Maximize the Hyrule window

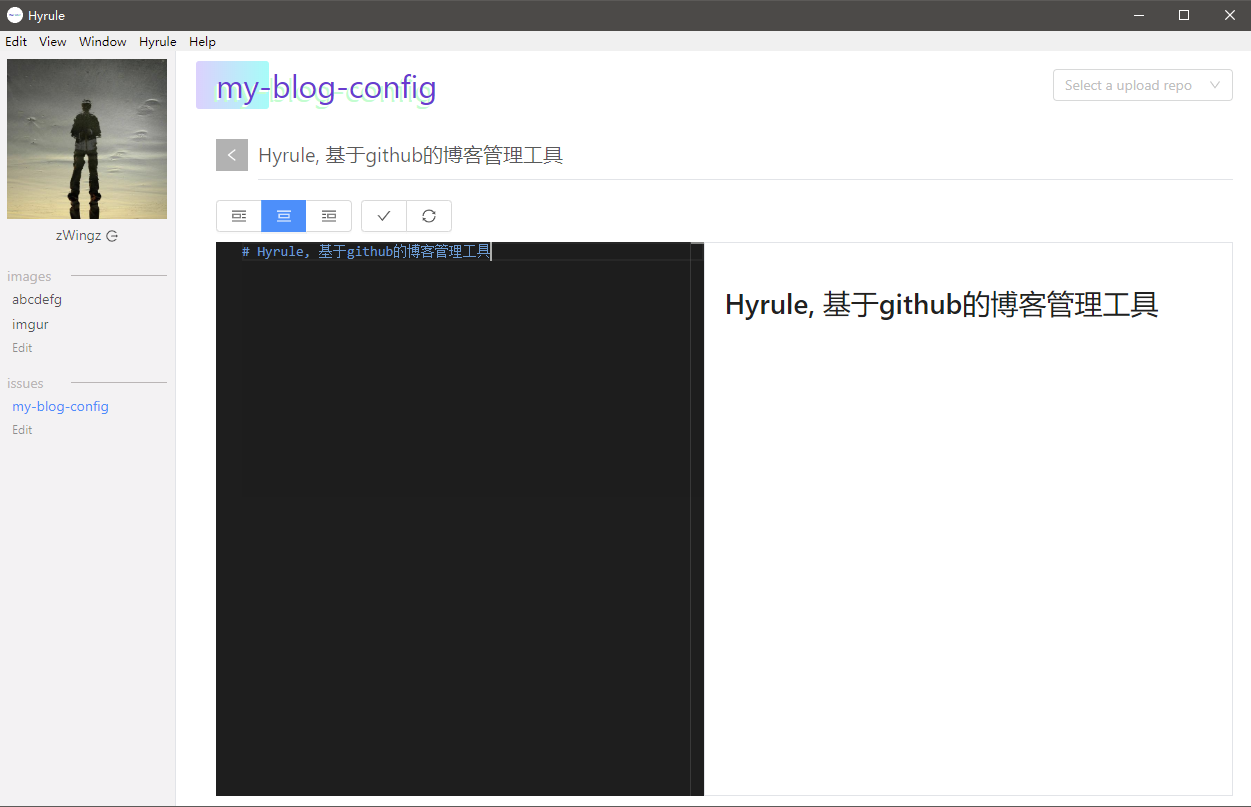pyautogui.click(x=1184, y=15)
